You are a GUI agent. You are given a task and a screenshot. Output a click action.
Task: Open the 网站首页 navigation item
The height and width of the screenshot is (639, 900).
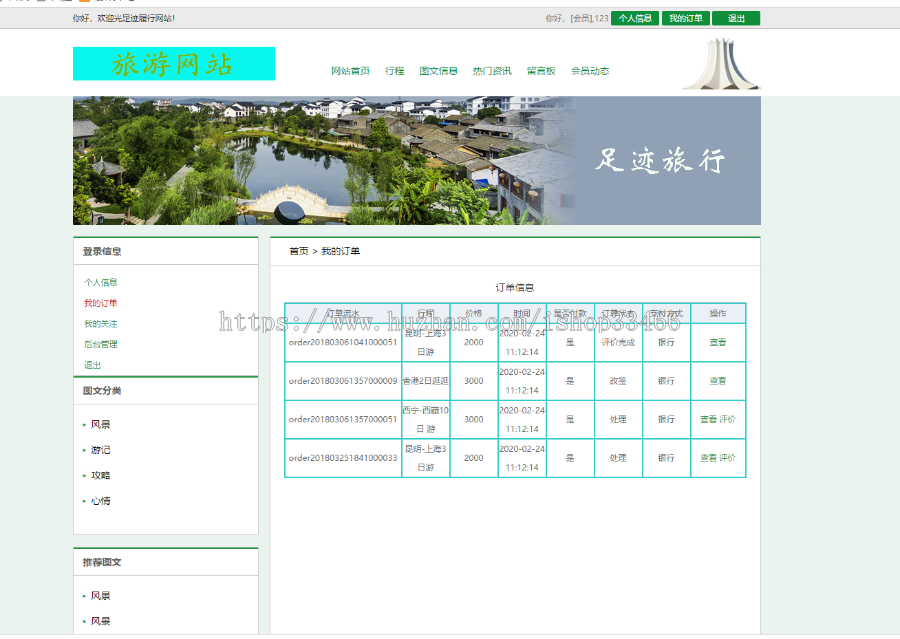[x=347, y=70]
